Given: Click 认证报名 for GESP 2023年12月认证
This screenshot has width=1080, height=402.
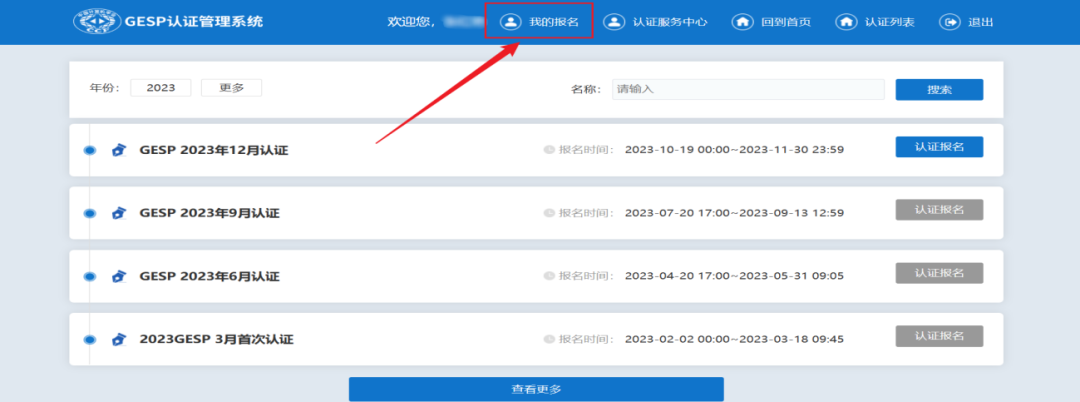Looking at the screenshot, I should [939, 147].
